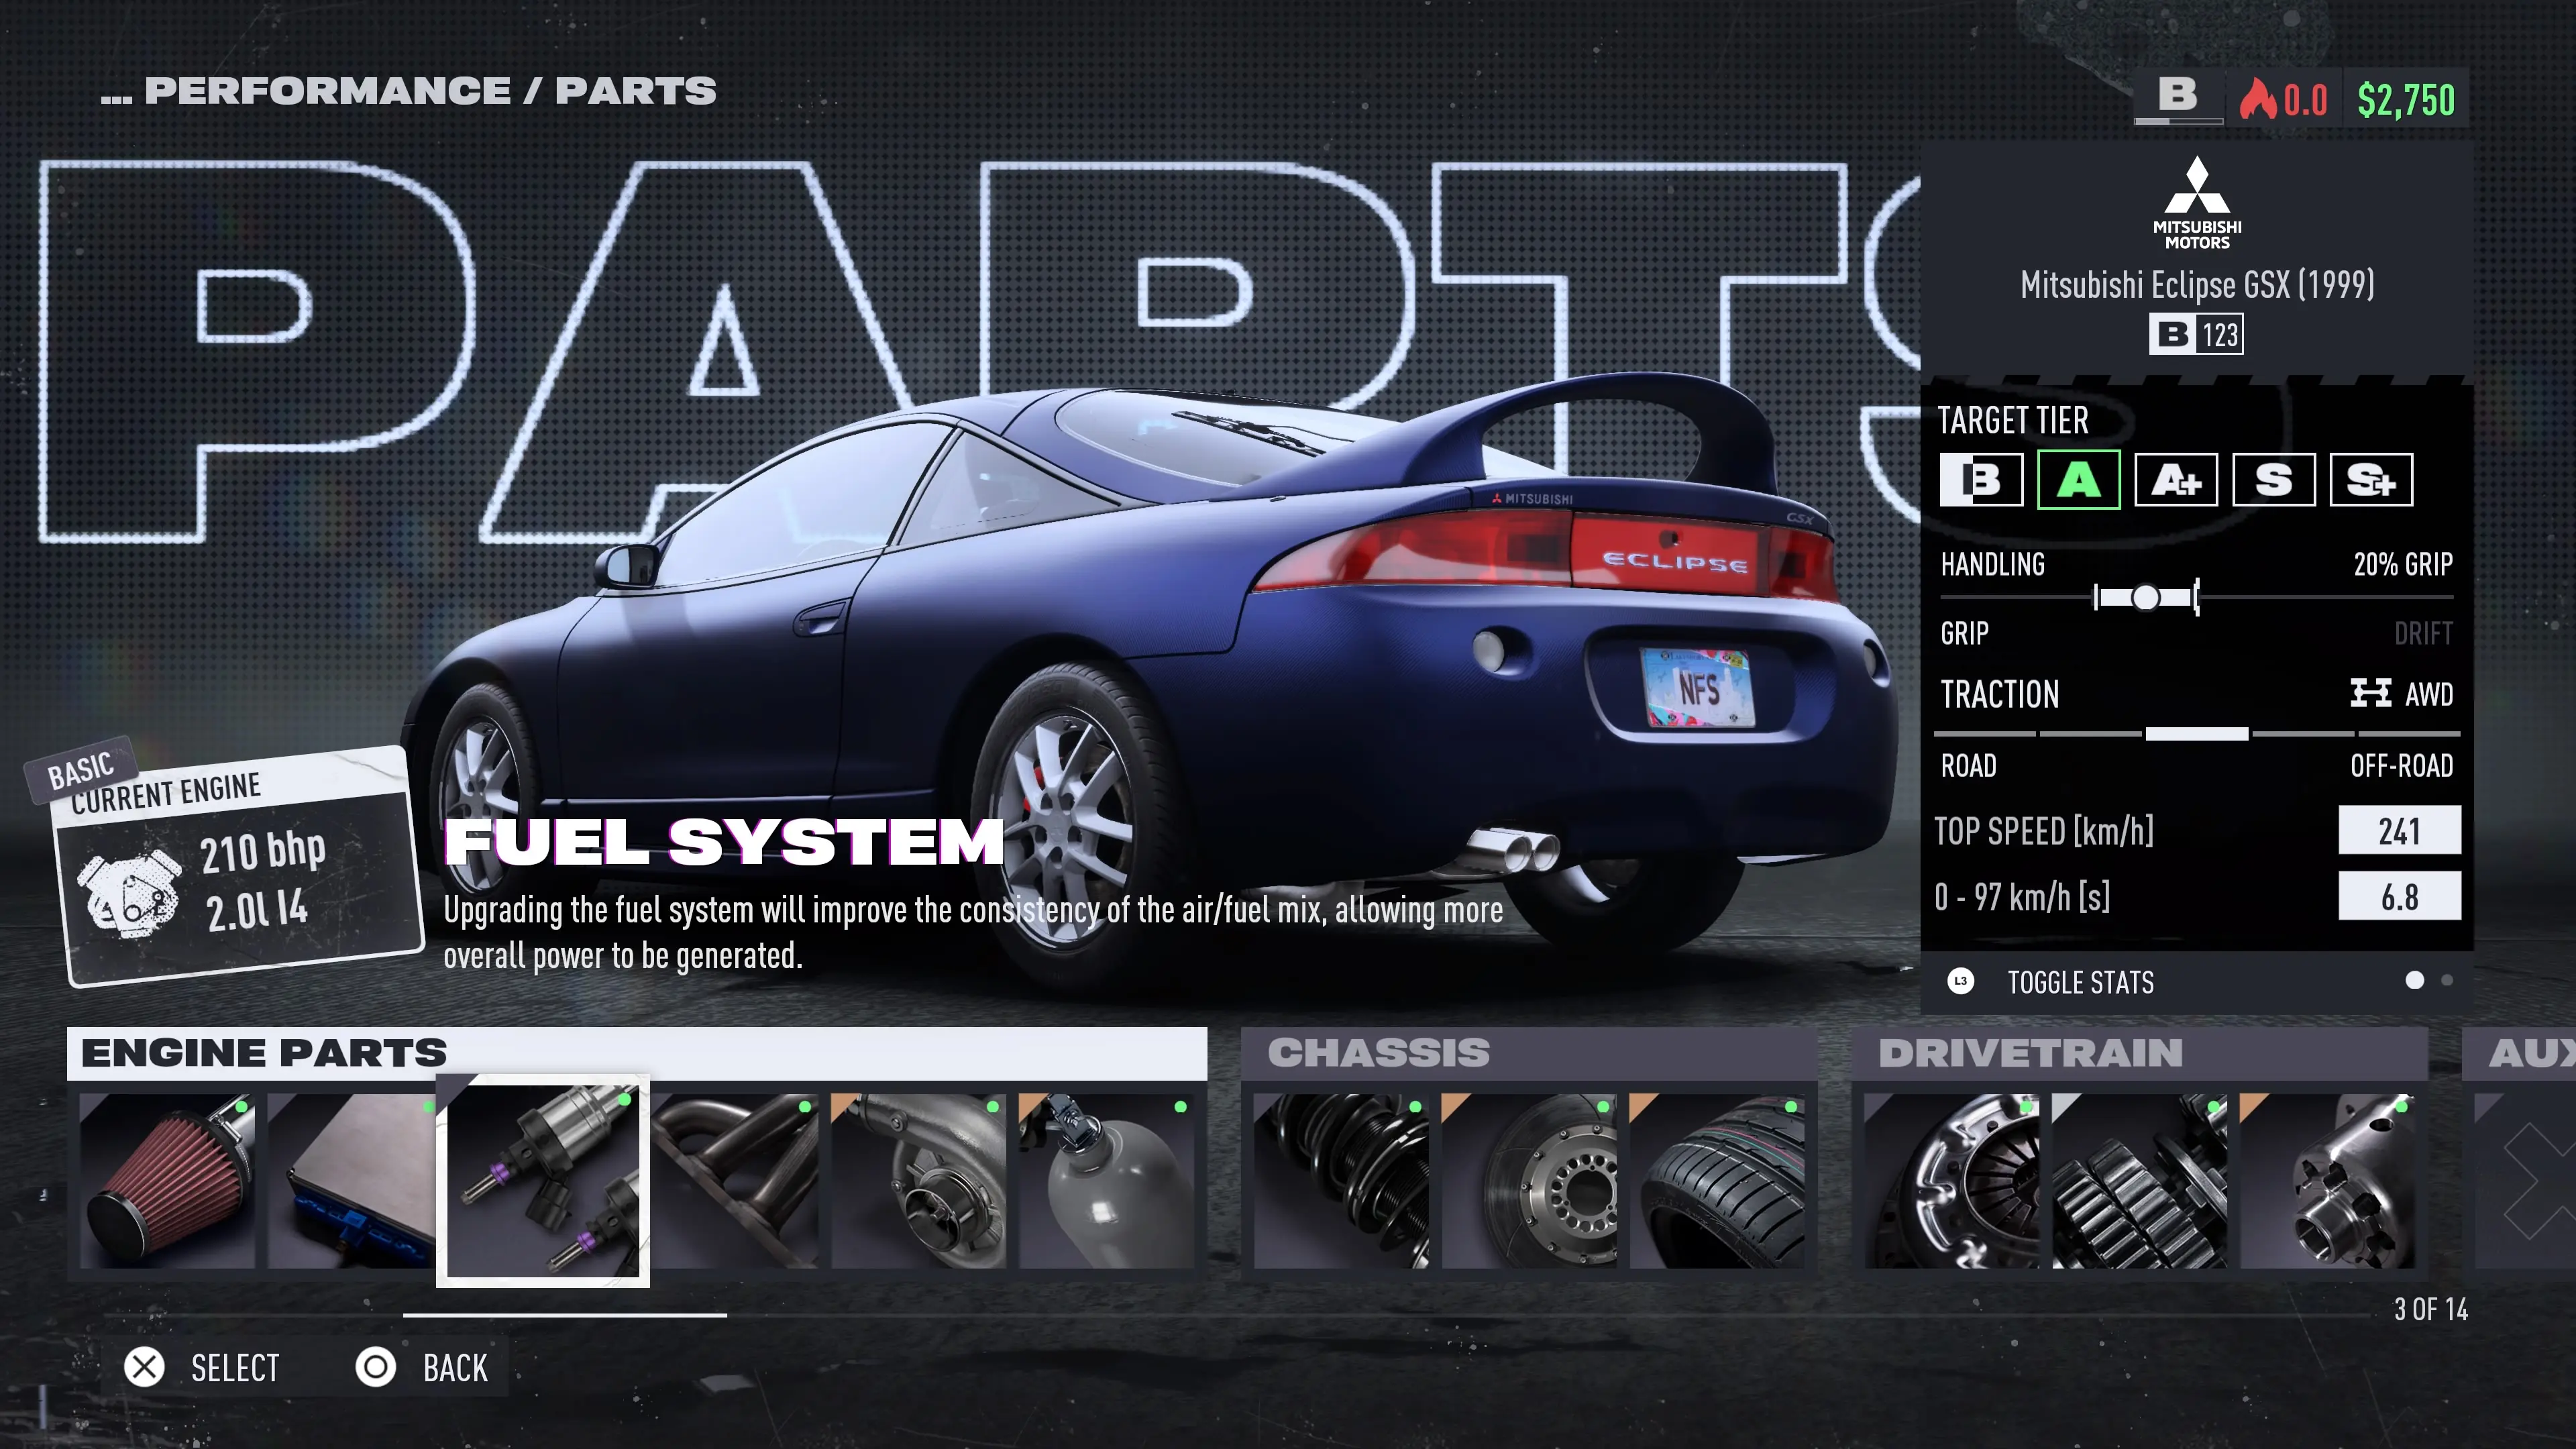This screenshot has width=2576, height=1449.
Task: Select the ECU engine part
Action: [x=352, y=1181]
